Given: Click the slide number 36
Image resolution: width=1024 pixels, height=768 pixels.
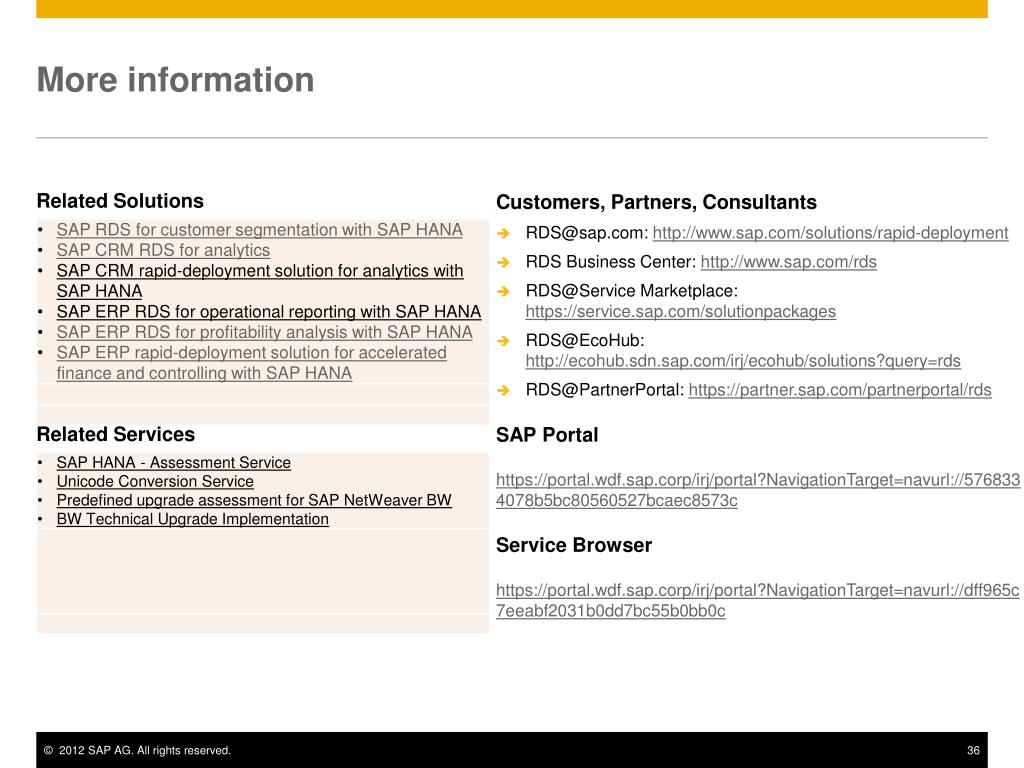Looking at the screenshot, I should (973, 750).
